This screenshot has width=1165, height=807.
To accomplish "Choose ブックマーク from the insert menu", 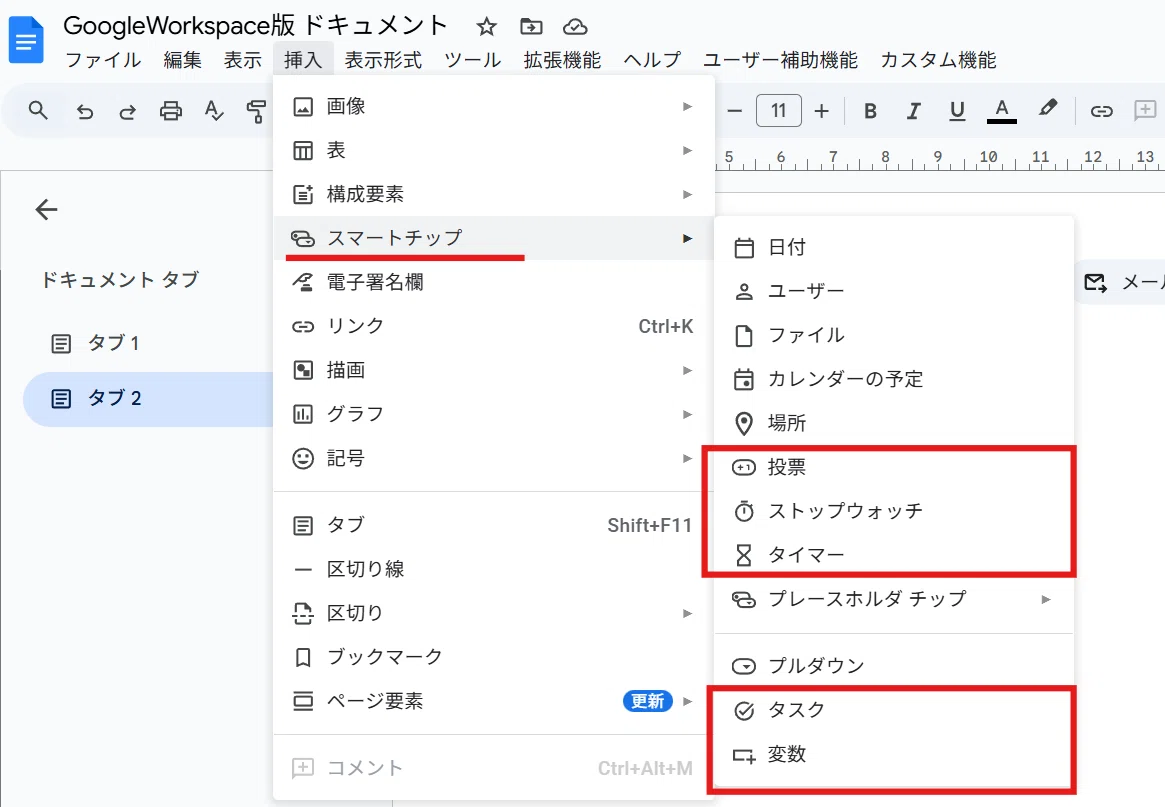I will pos(494,657).
